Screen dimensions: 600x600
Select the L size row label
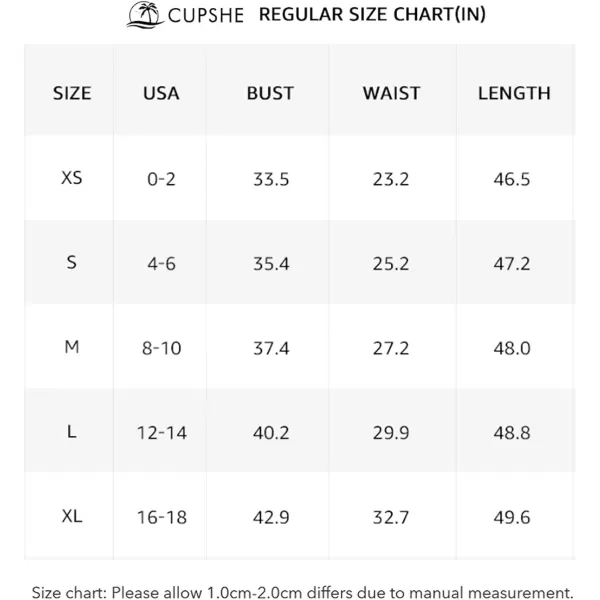point(72,432)
